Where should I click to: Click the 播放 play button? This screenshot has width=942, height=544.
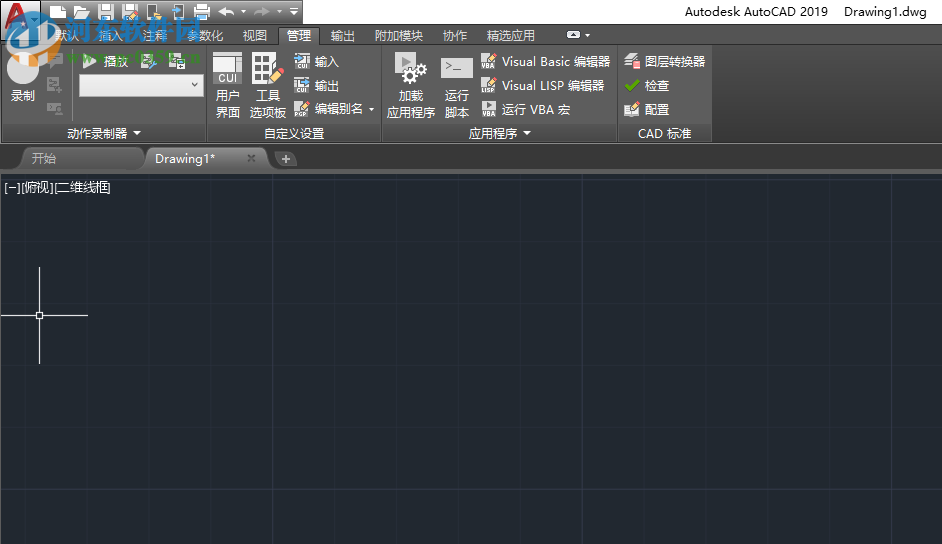pyautogui.click(x=105, y=61)
